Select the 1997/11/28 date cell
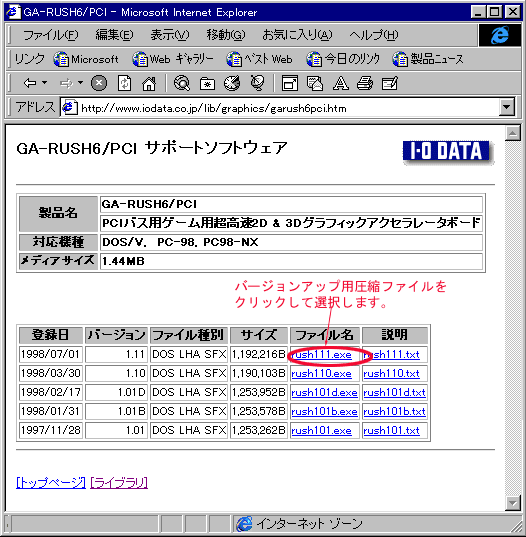The height and width of the screenshot is (537, 526). pos(50,430)
